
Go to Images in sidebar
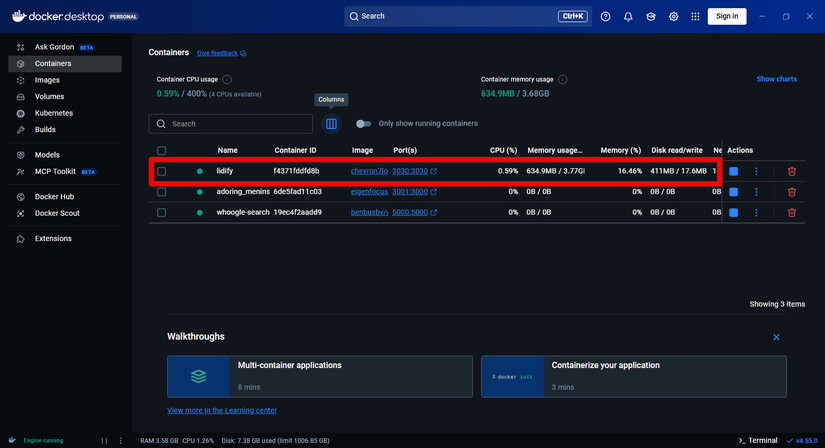[x=65, y=80]
